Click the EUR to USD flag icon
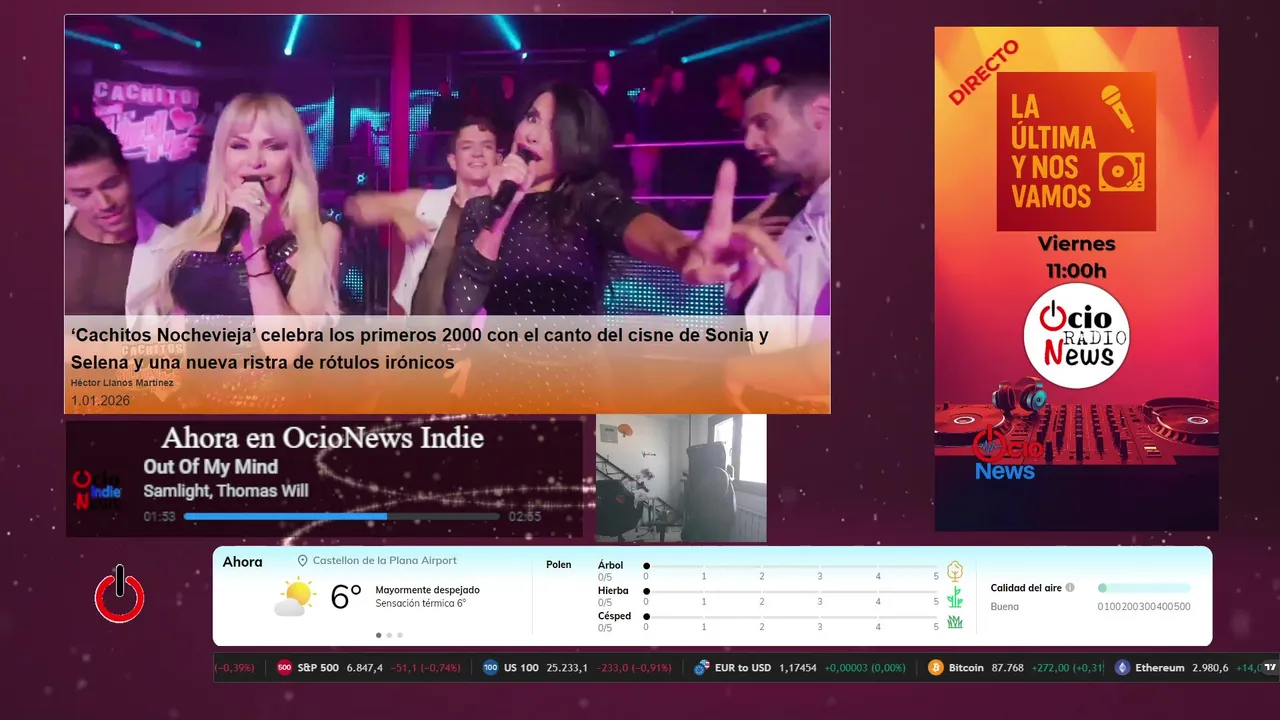 point(702,667)
